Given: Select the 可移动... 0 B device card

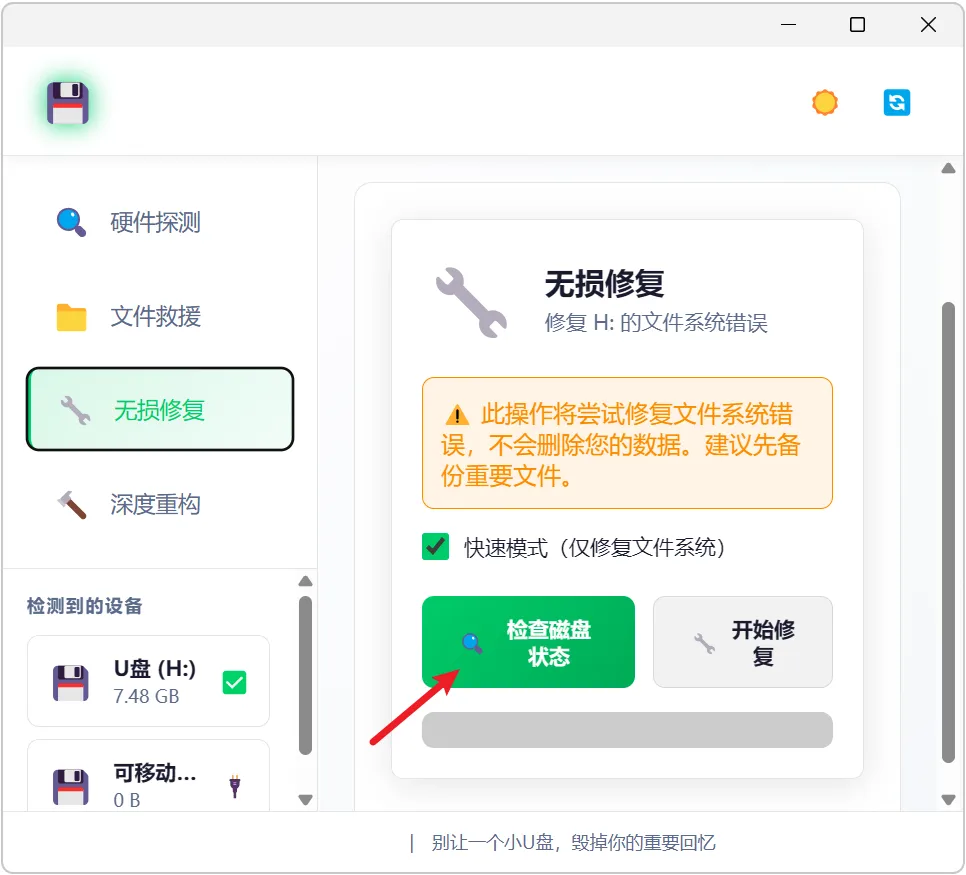Looking at the screenshot, I should click(x=148, y=776).
